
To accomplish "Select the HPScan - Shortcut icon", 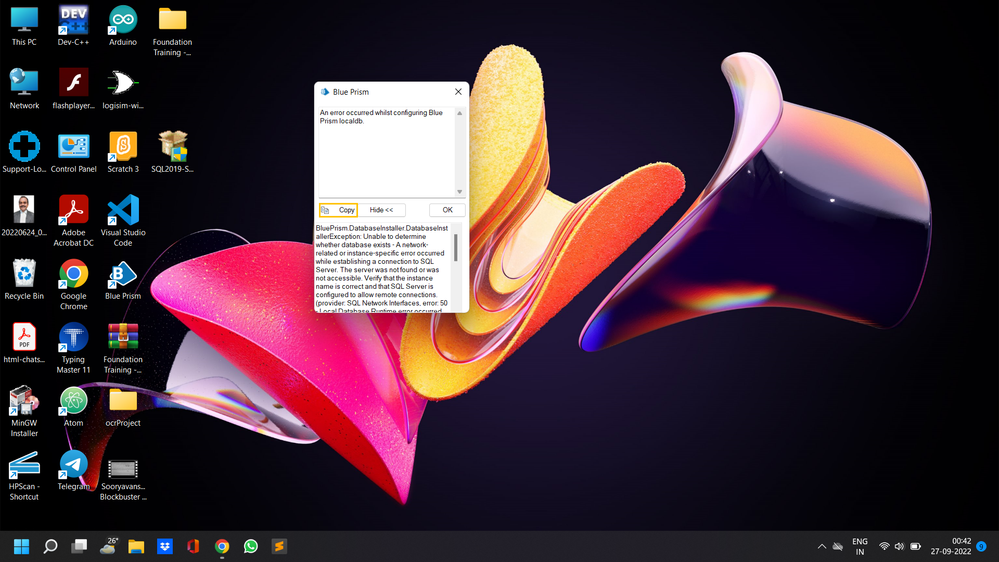I will coord(24,475).
